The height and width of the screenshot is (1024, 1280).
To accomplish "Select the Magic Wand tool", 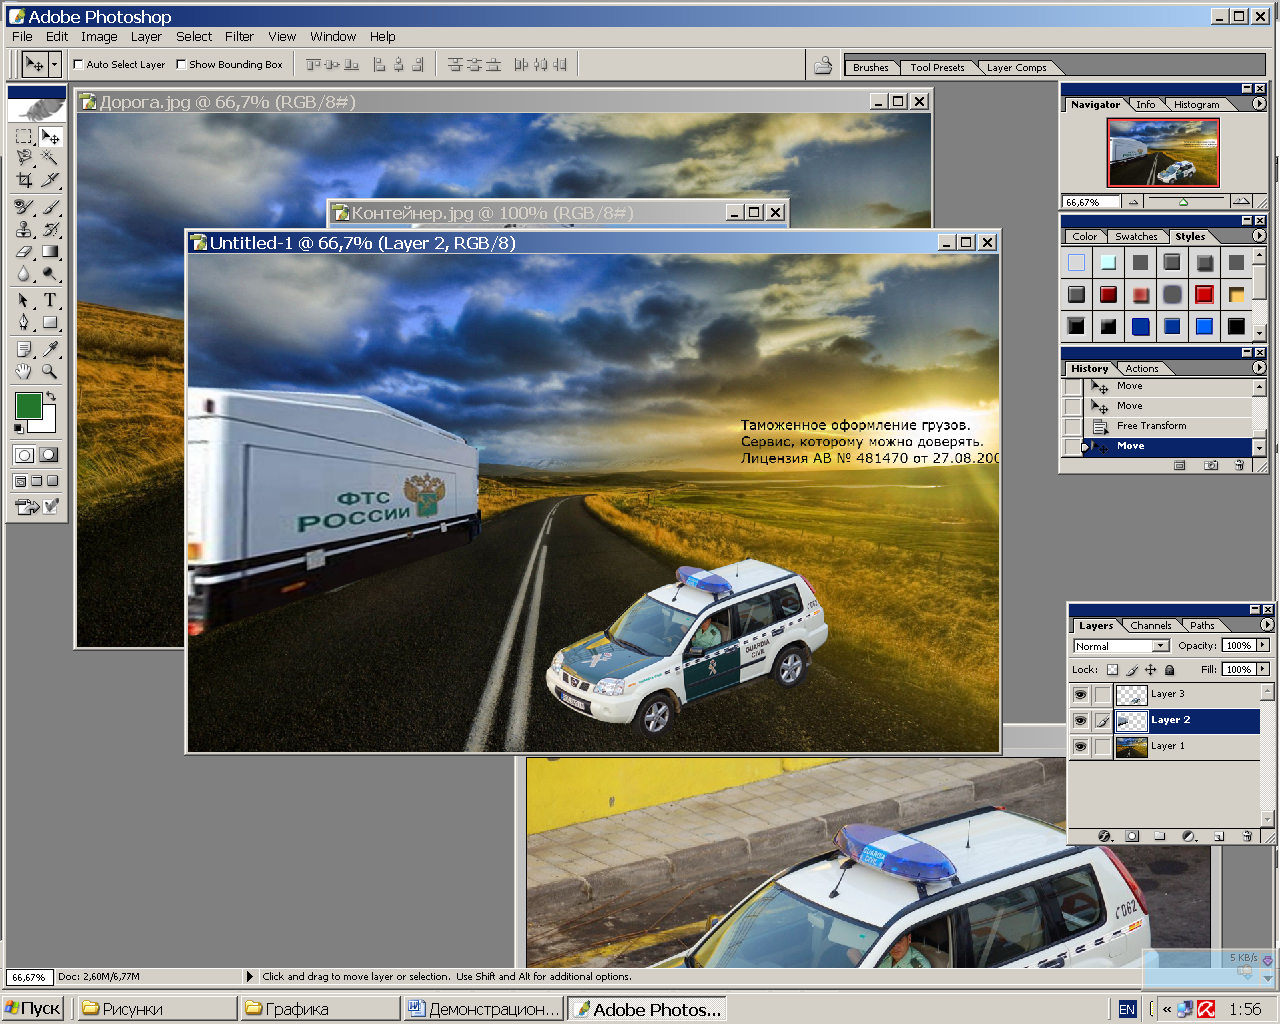I will click(x=50, y=158).
